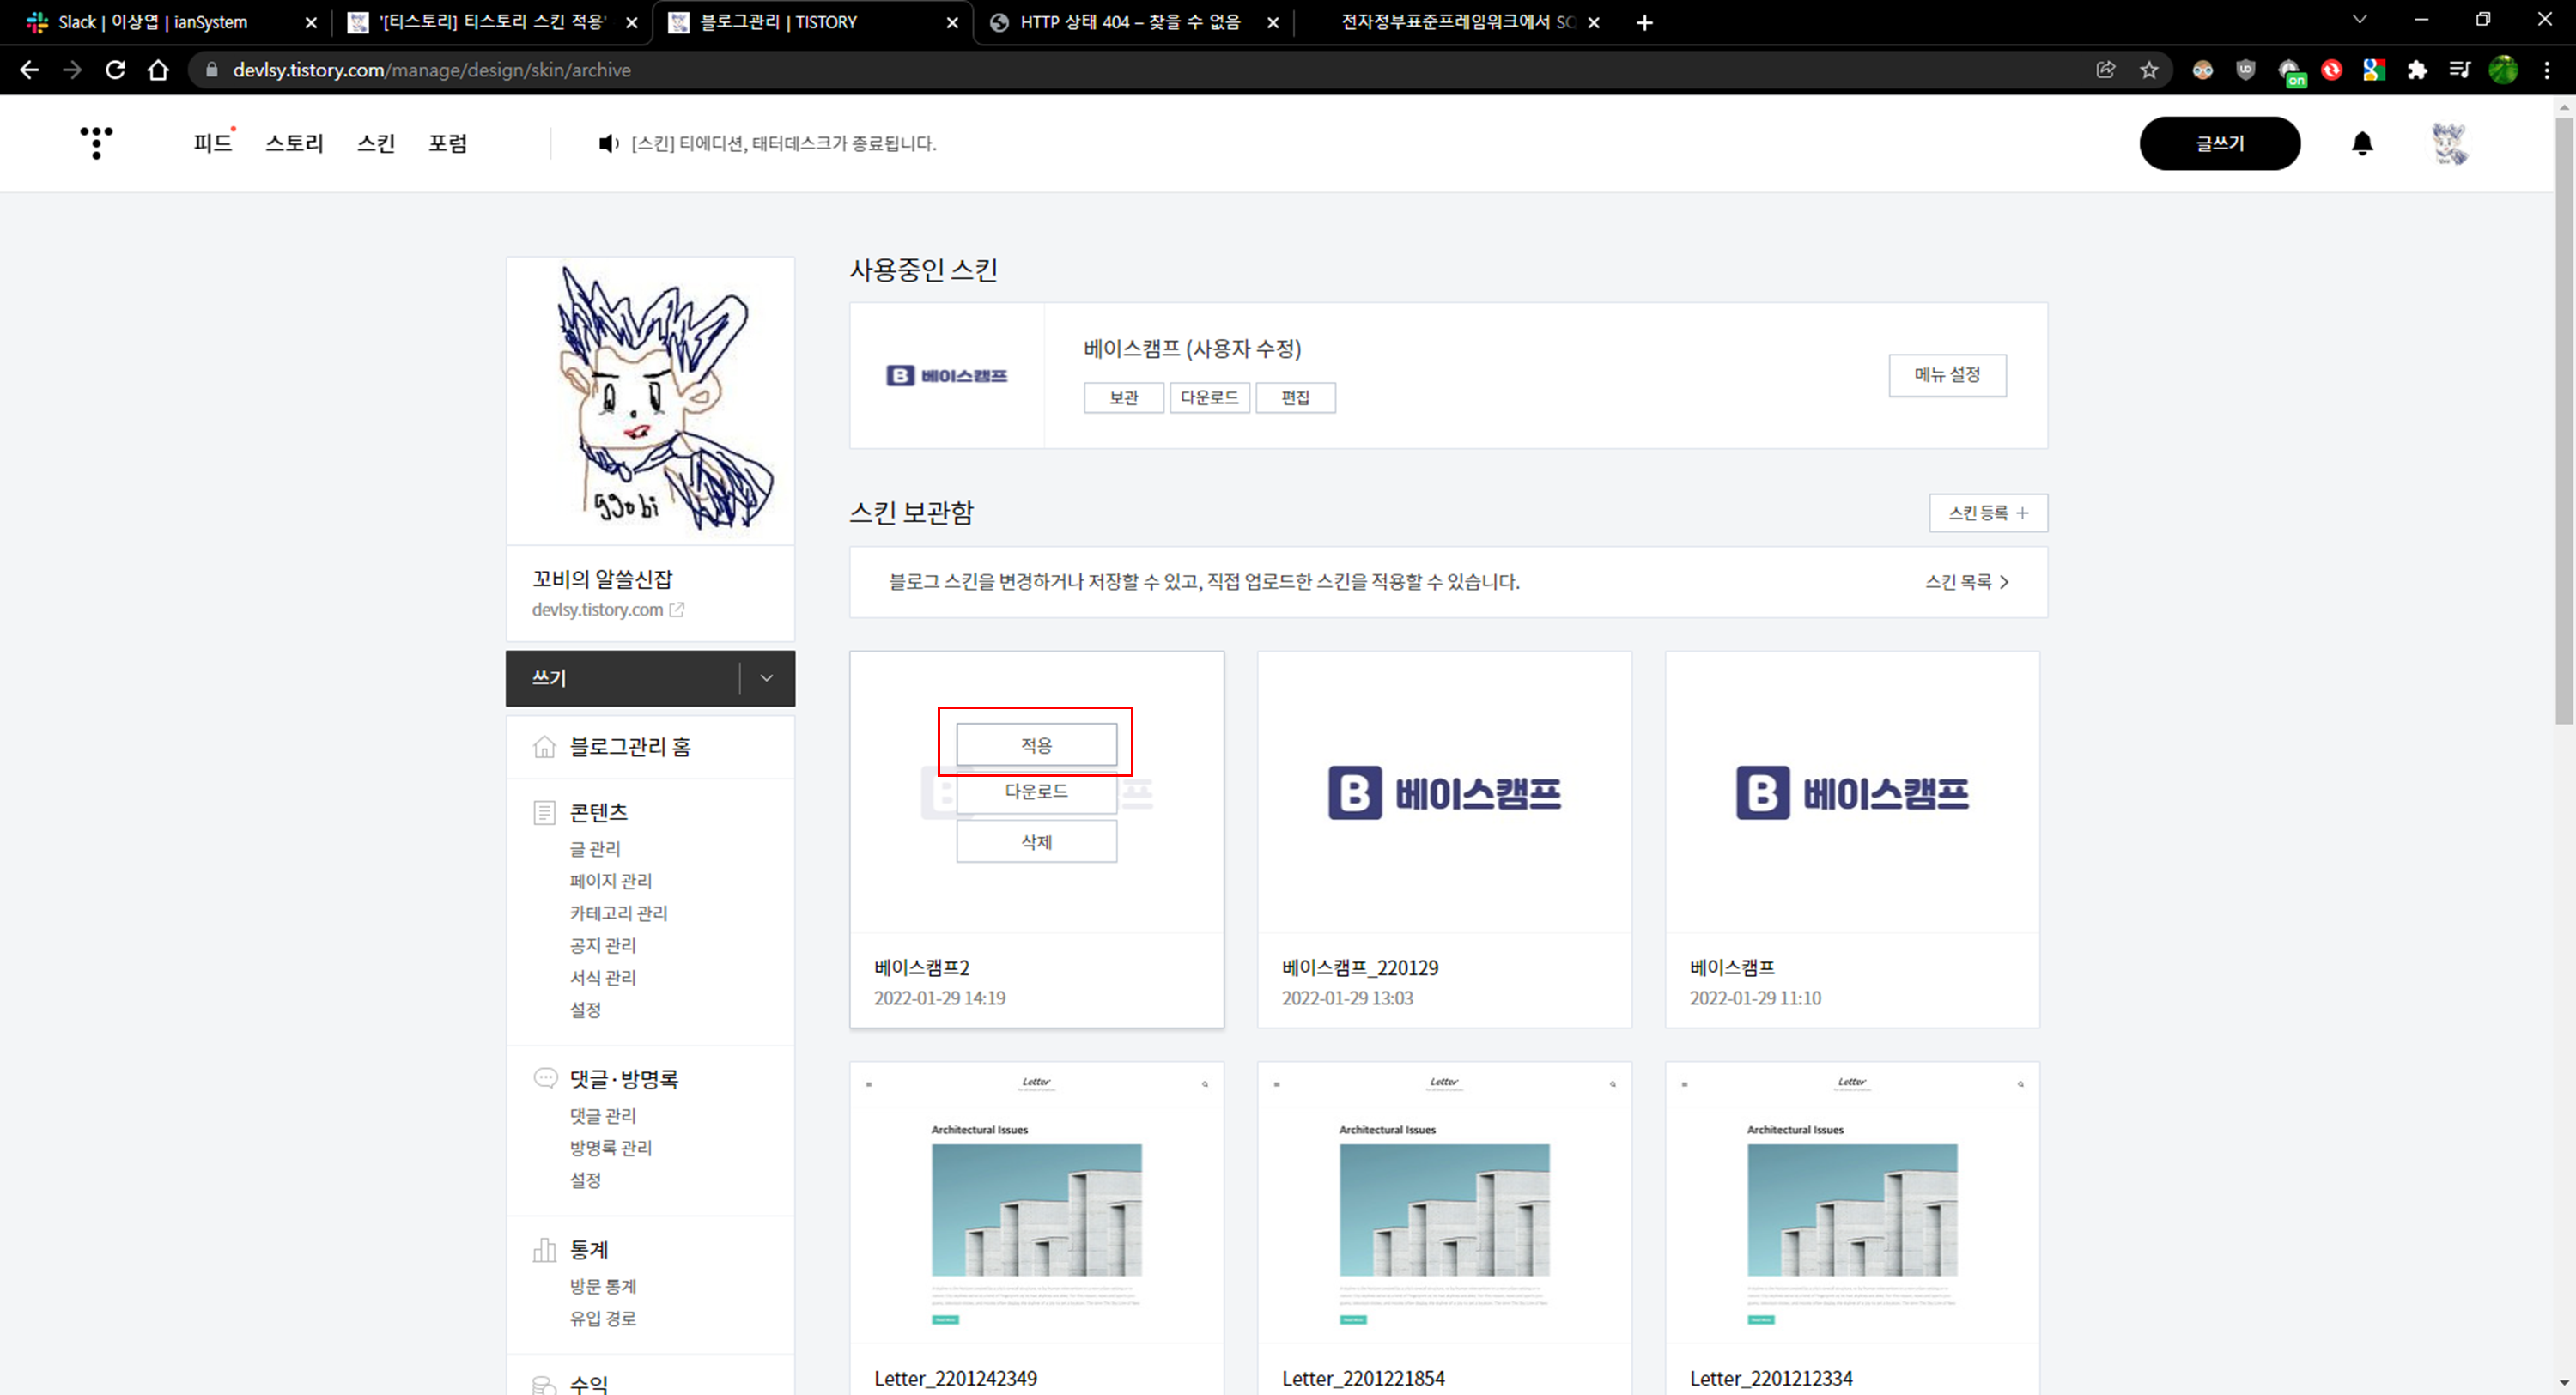Screen dimensions: 2576x1395
Task: Open the Chrome extensions puzzle icon
Action: (2416, 70)
